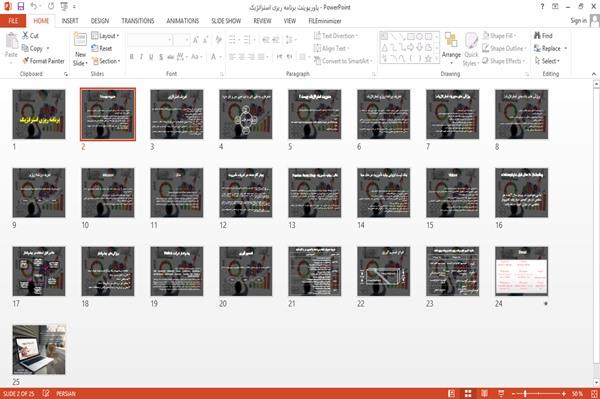Click Slide Sorter view icon in status bar
600x399 pixels.
pos(468,394)
